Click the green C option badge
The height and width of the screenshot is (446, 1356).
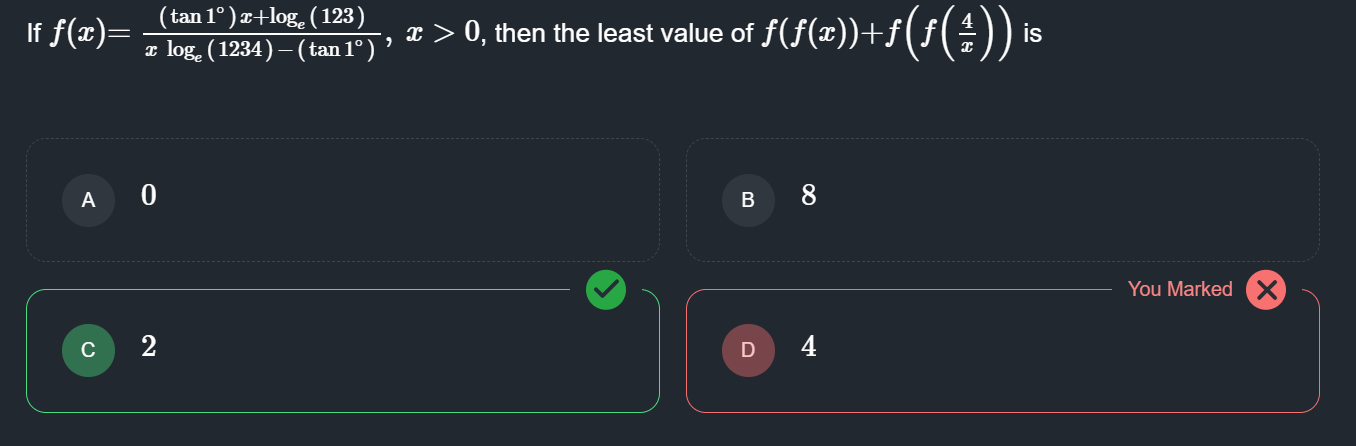coord(88,349)
